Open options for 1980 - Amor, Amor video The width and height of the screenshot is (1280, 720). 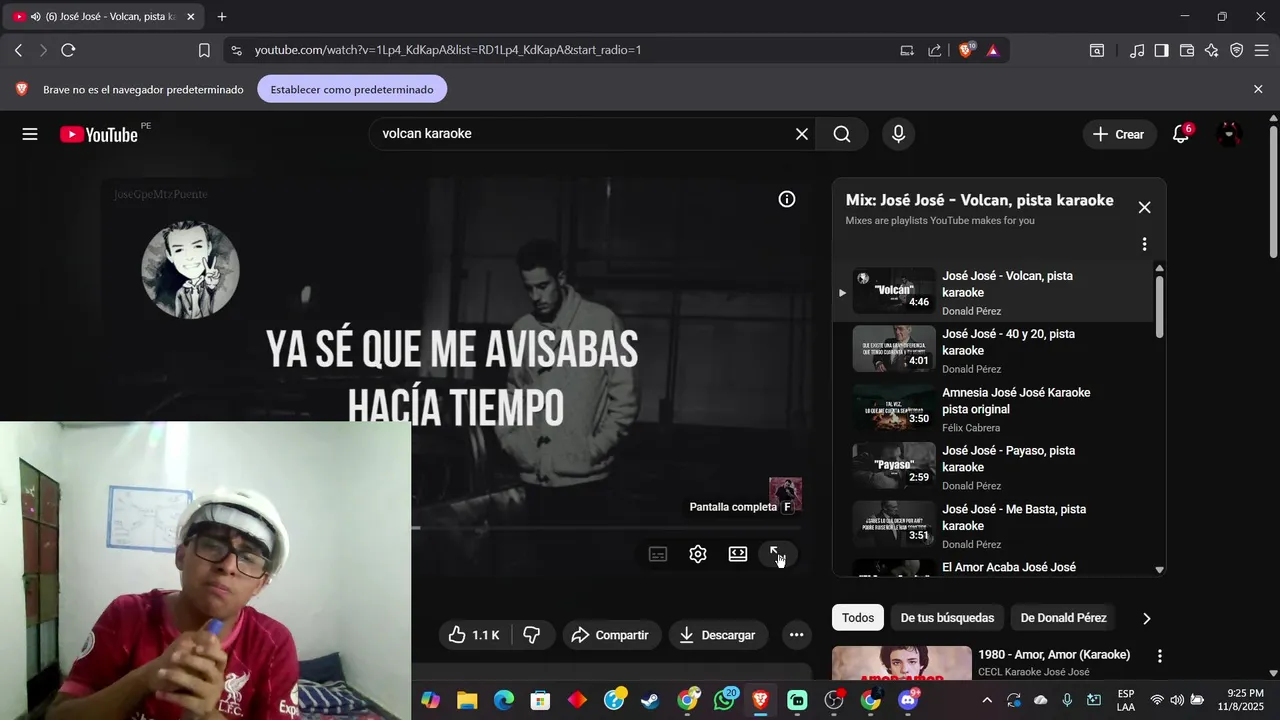click(x=1160, y=656)
